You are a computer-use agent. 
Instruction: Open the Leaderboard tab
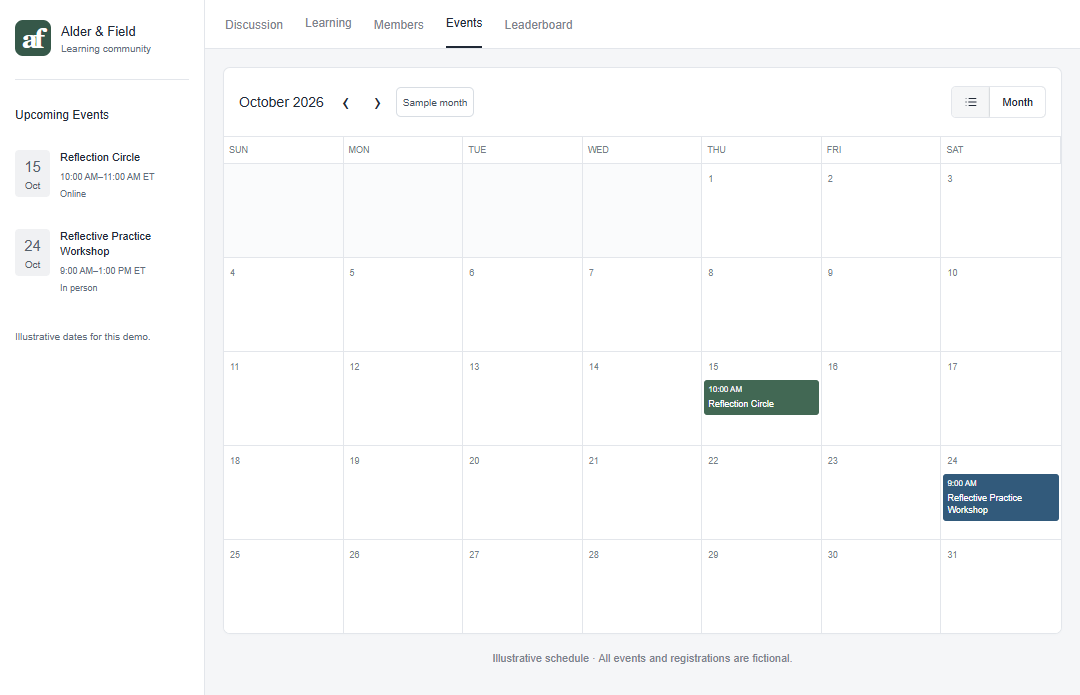[x=539, y=25]
